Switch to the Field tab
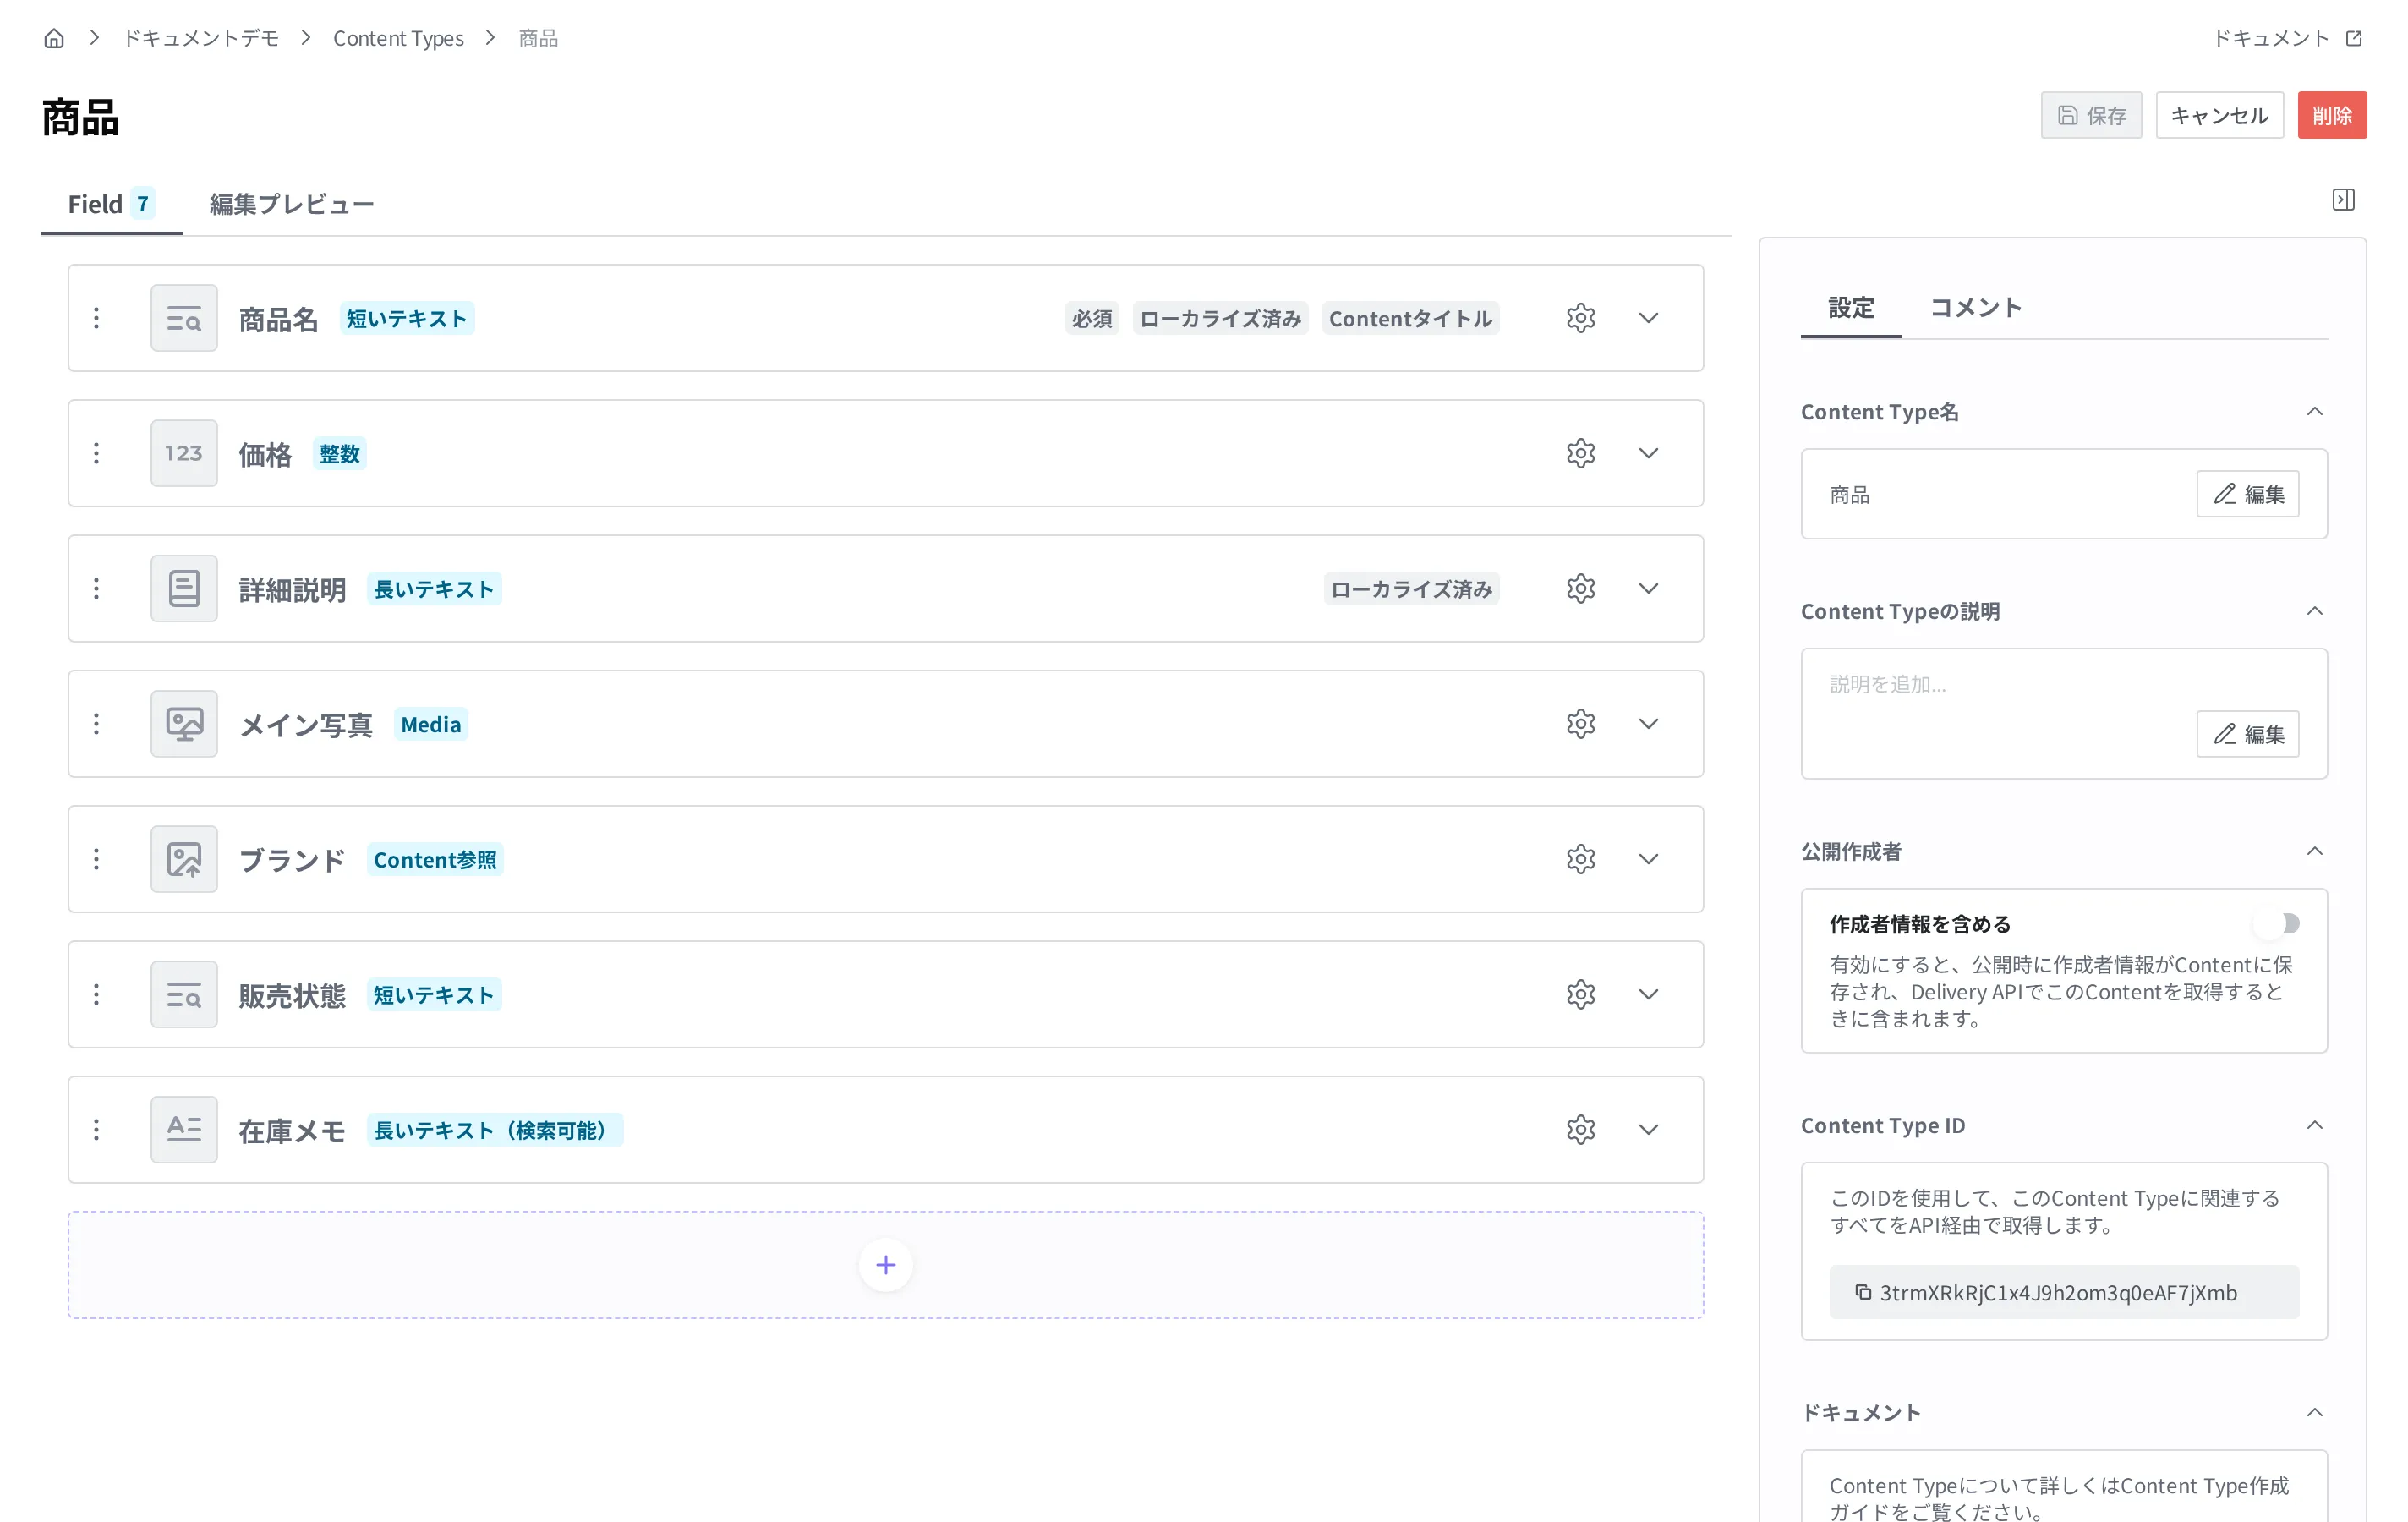This screenshot has width=2408, height=1522. pos(111,204)
